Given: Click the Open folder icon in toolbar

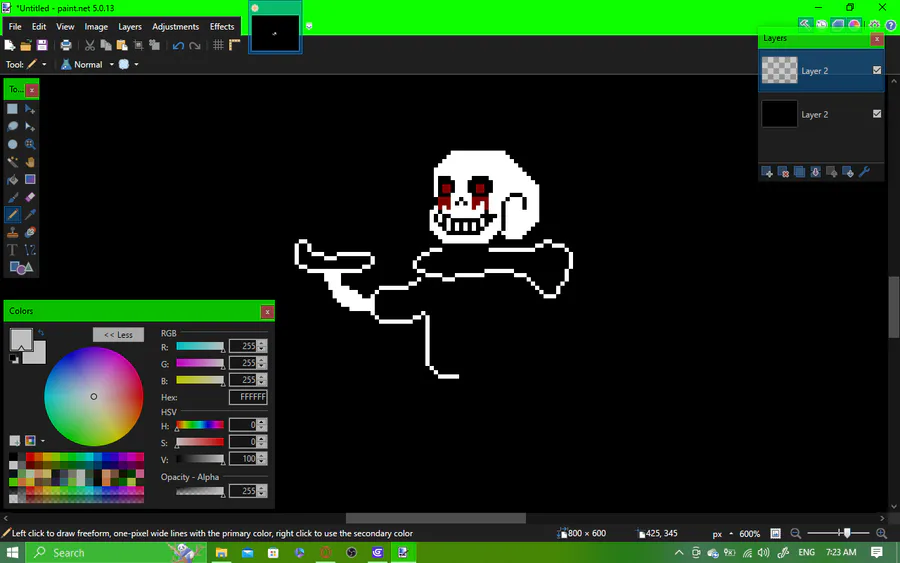Looking at the screenshot, I should [26, 45].
